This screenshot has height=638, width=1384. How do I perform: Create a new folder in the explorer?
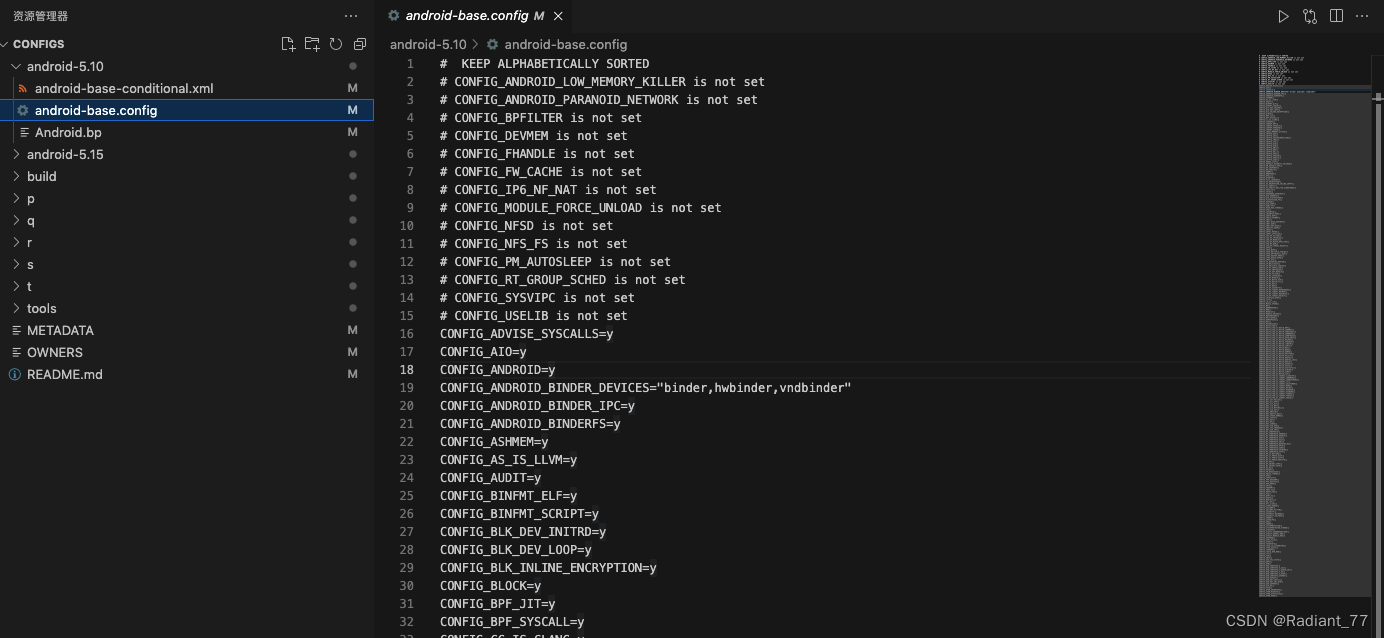[312, 44]
